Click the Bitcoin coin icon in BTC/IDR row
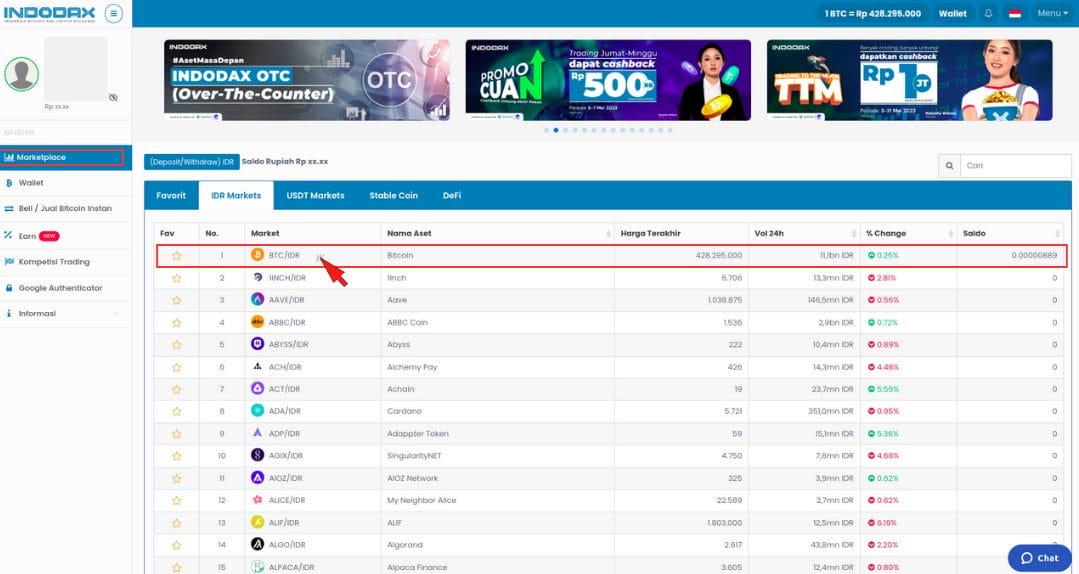This screenshot has height=574, width=1079. pyautogui.click(x=257, y=255)
